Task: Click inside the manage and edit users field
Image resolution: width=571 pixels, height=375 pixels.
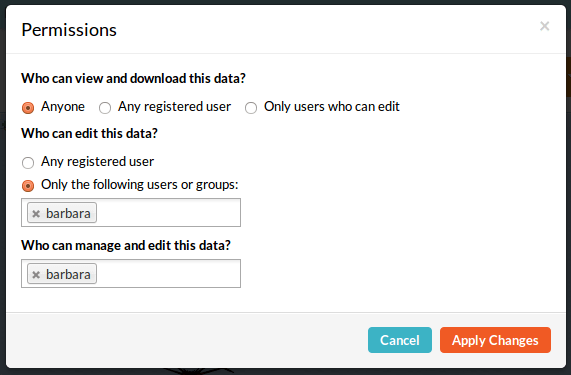Action: pos(131,273)
